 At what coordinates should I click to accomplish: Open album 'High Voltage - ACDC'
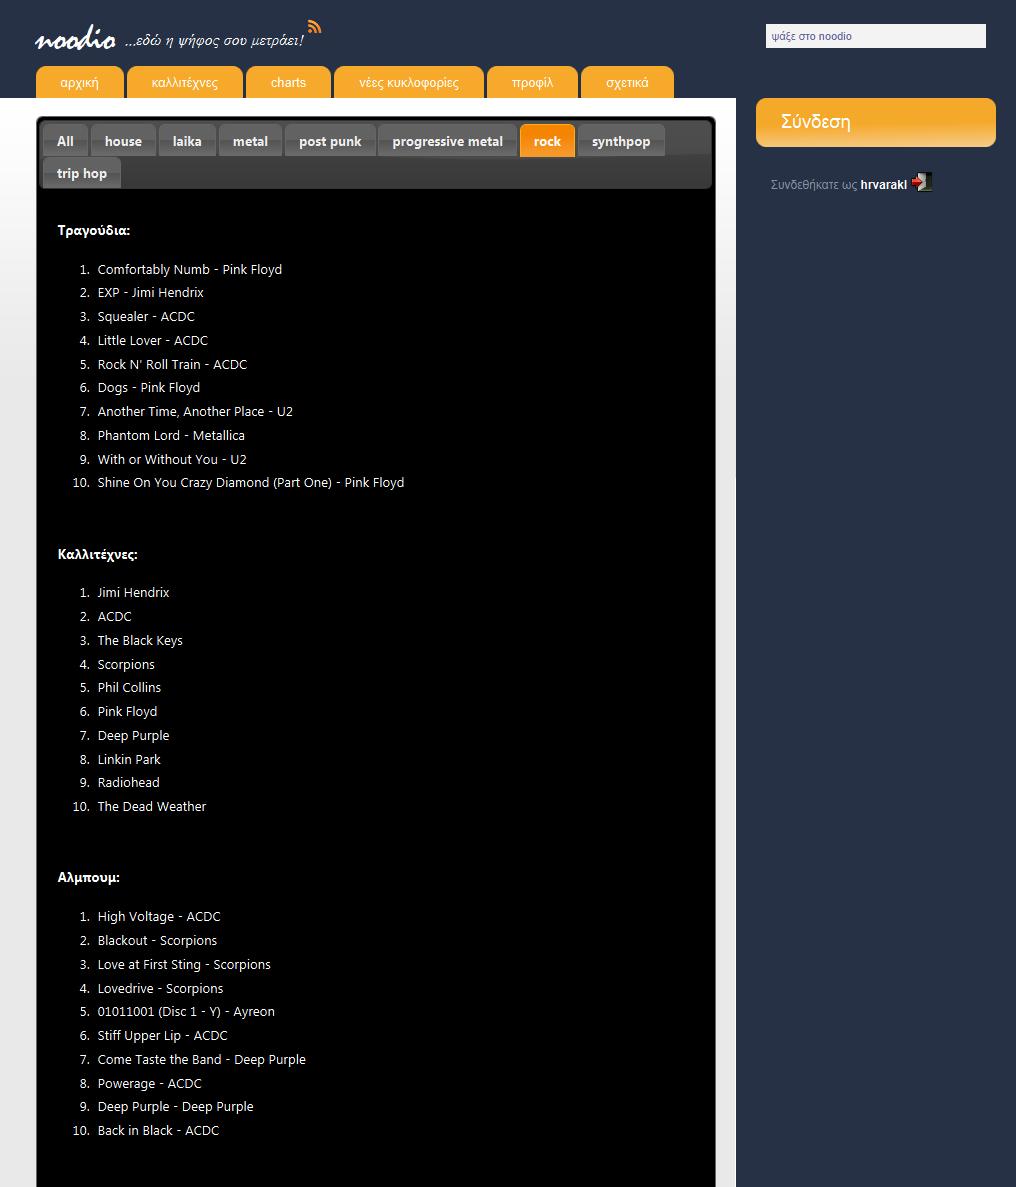[159, 917]
